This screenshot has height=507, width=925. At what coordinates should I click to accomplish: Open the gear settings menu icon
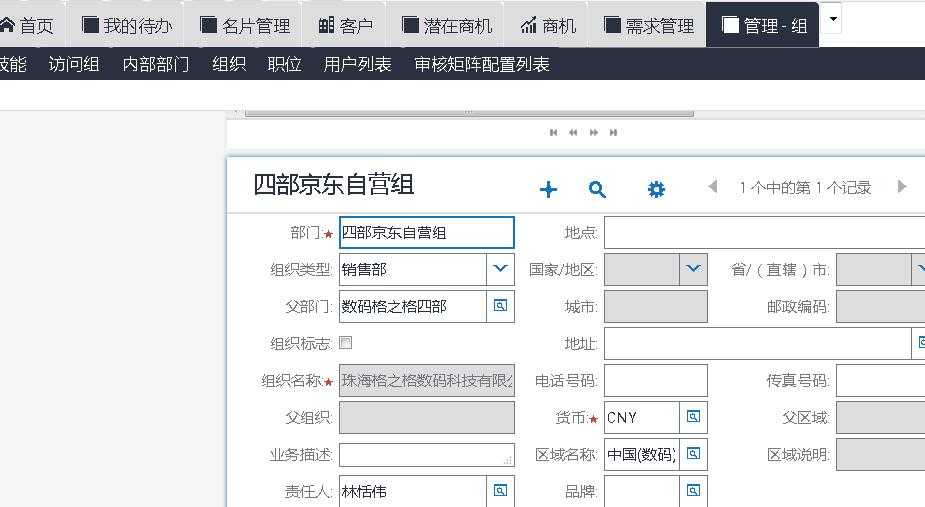tap(656, 189)
